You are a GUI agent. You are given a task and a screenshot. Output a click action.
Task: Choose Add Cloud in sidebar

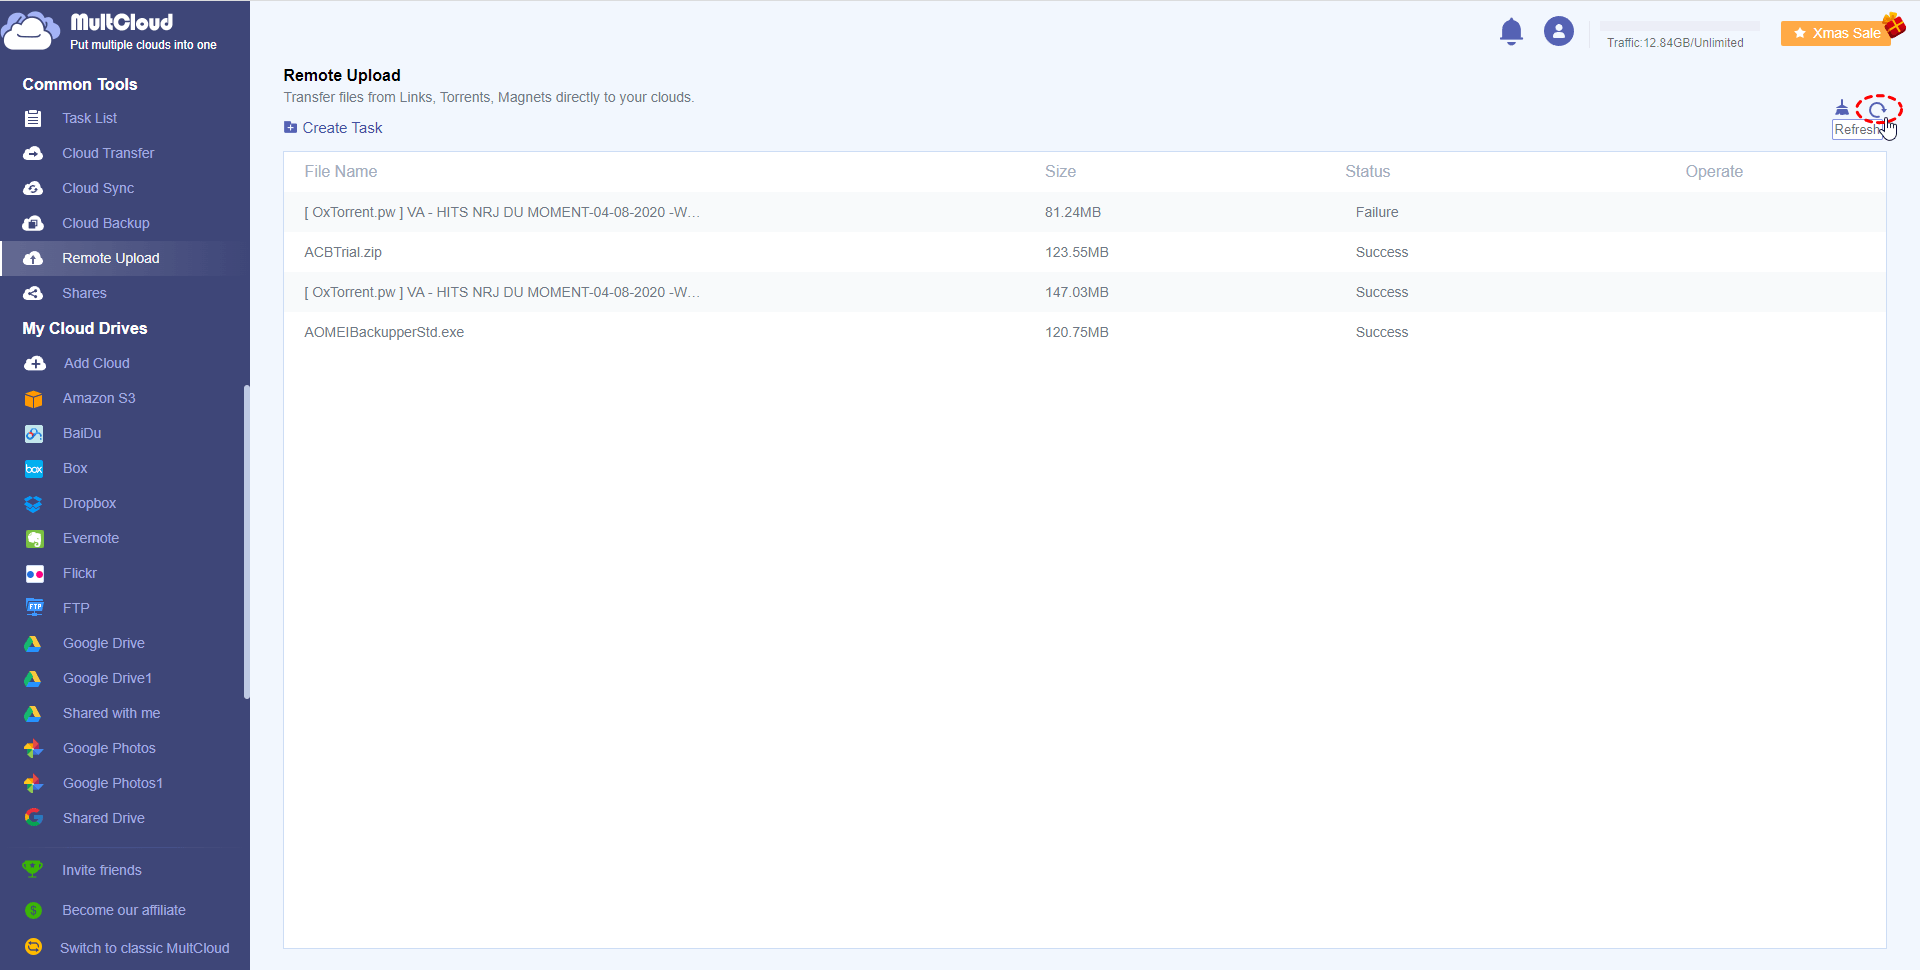97,363
